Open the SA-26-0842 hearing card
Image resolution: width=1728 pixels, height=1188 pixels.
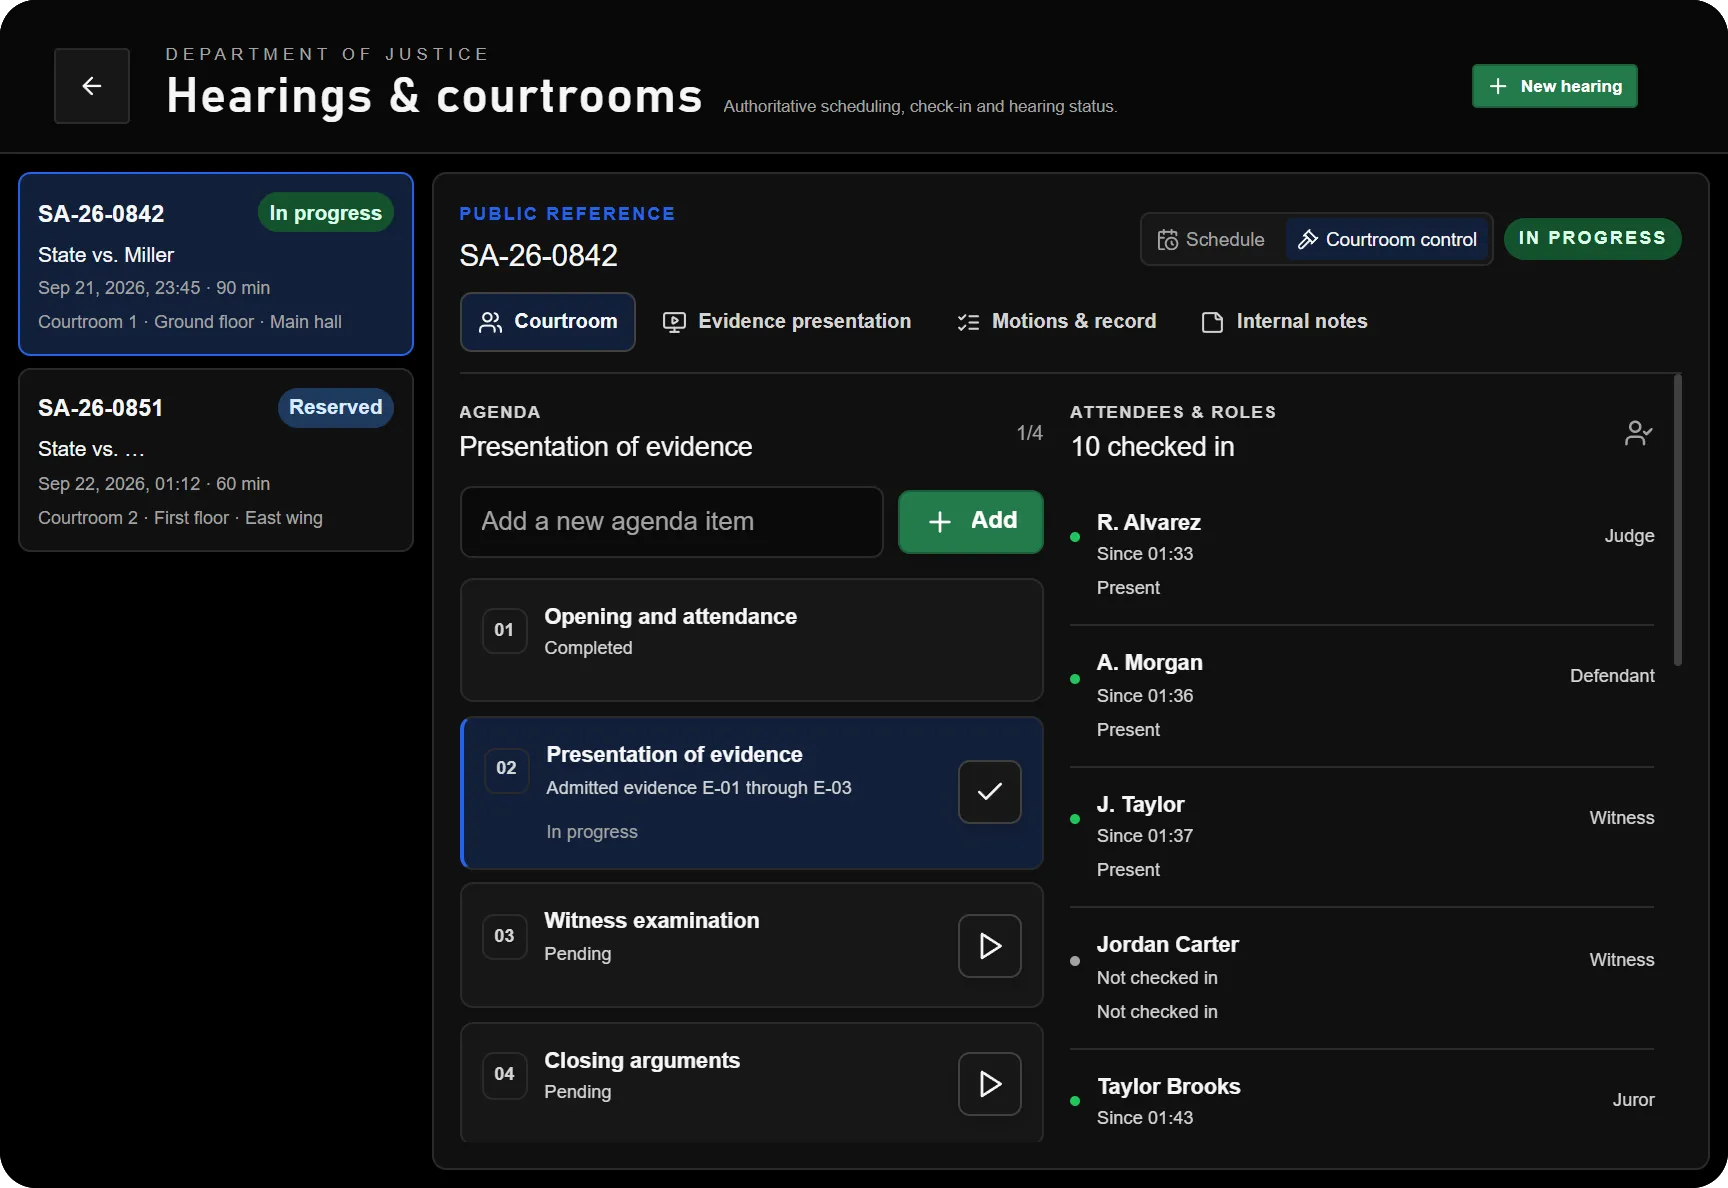[x=216, y=264]
